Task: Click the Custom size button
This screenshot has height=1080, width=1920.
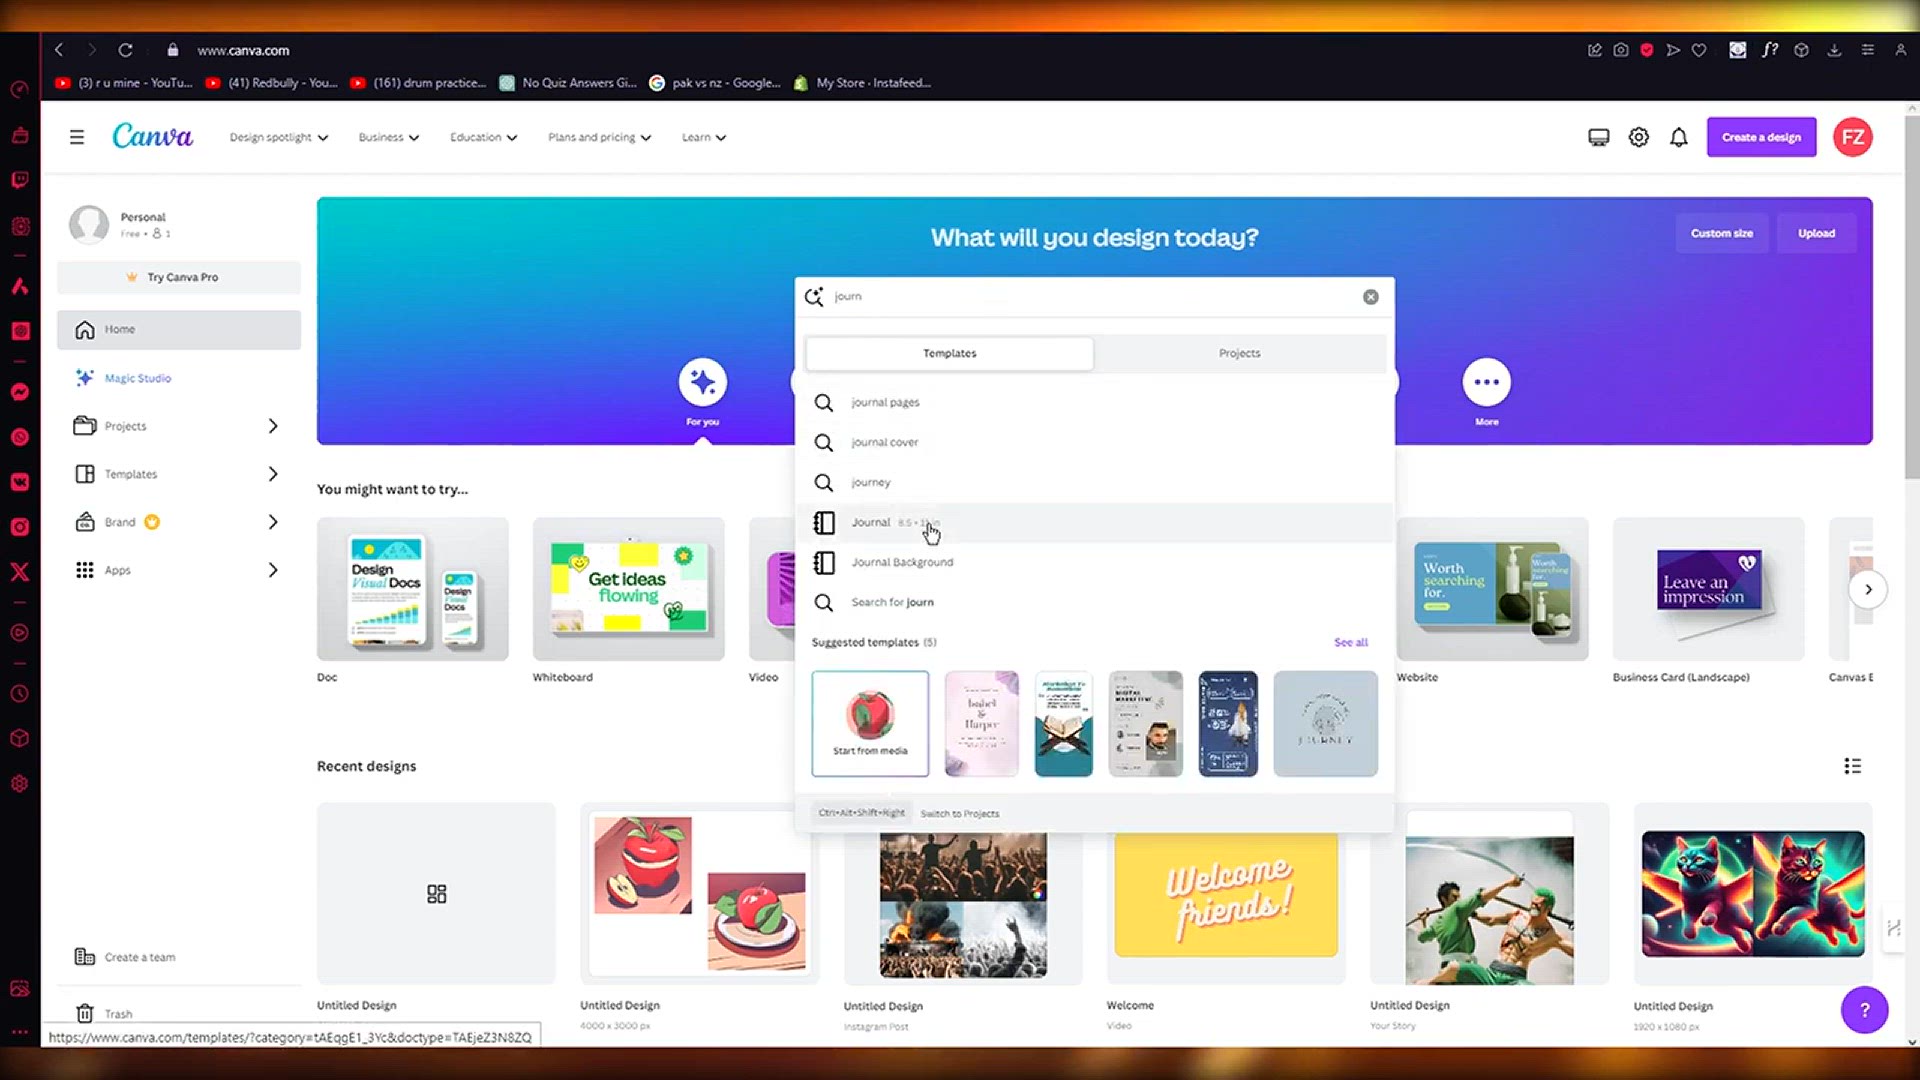Action: click(x=1721, y=233)
